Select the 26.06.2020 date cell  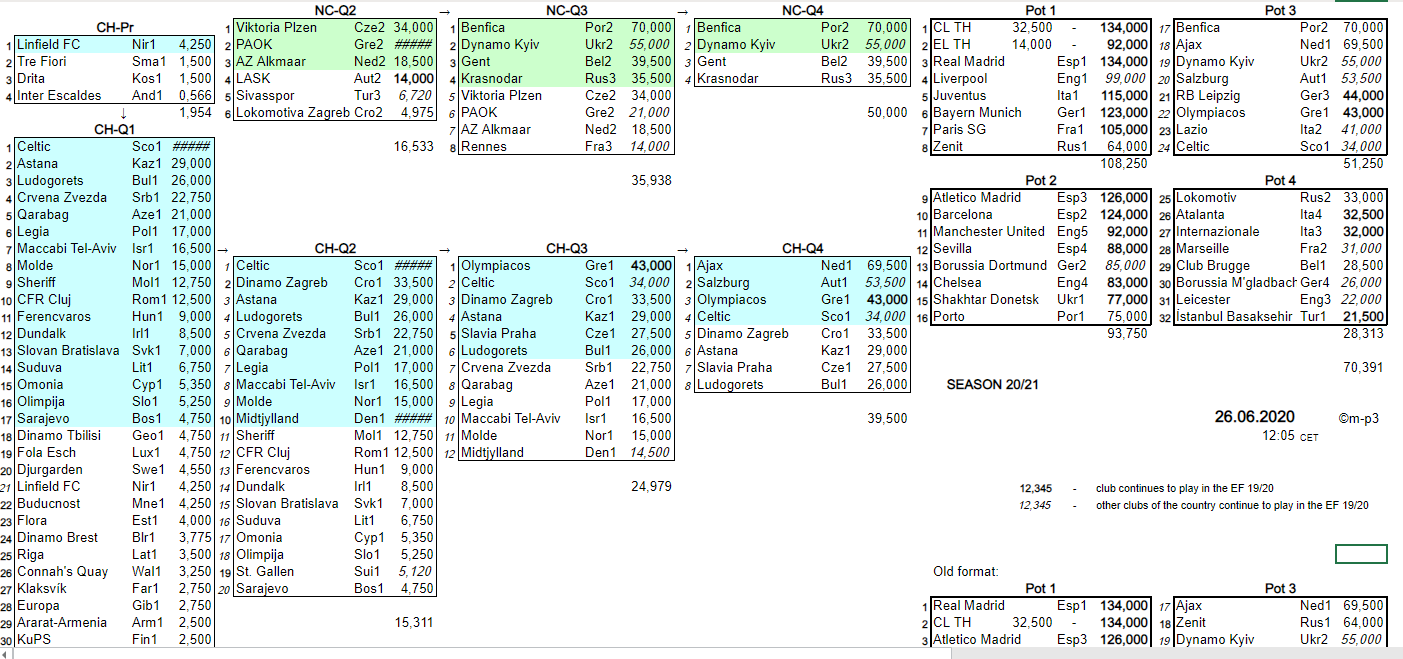(1255, 417)
